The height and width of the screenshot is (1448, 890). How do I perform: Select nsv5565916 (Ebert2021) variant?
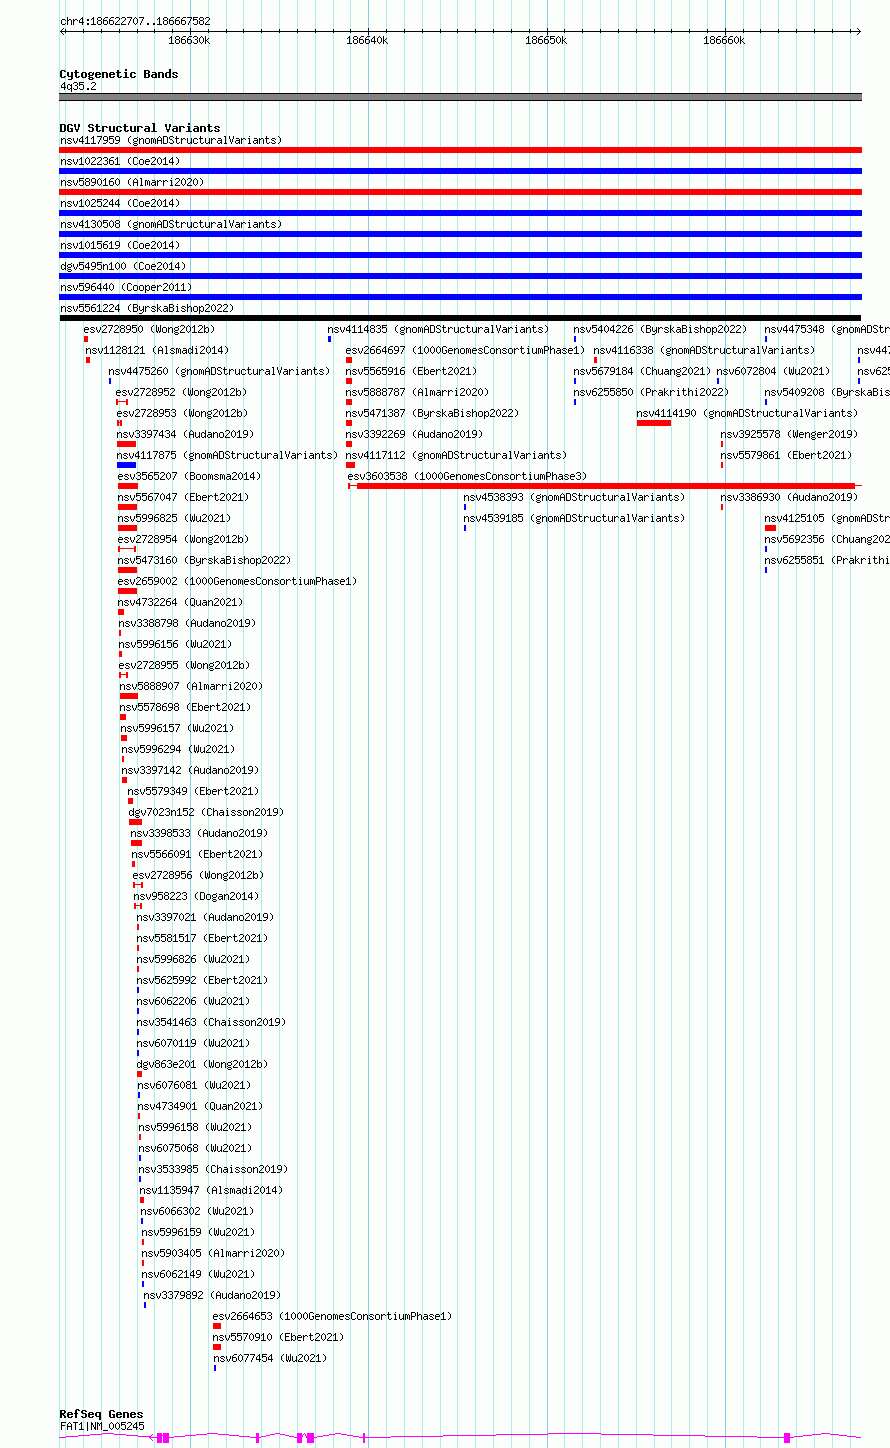click(x=411, y=371)
